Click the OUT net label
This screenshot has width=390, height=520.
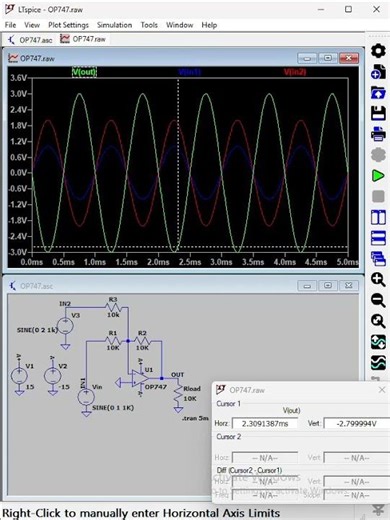(x=177, y=375)
